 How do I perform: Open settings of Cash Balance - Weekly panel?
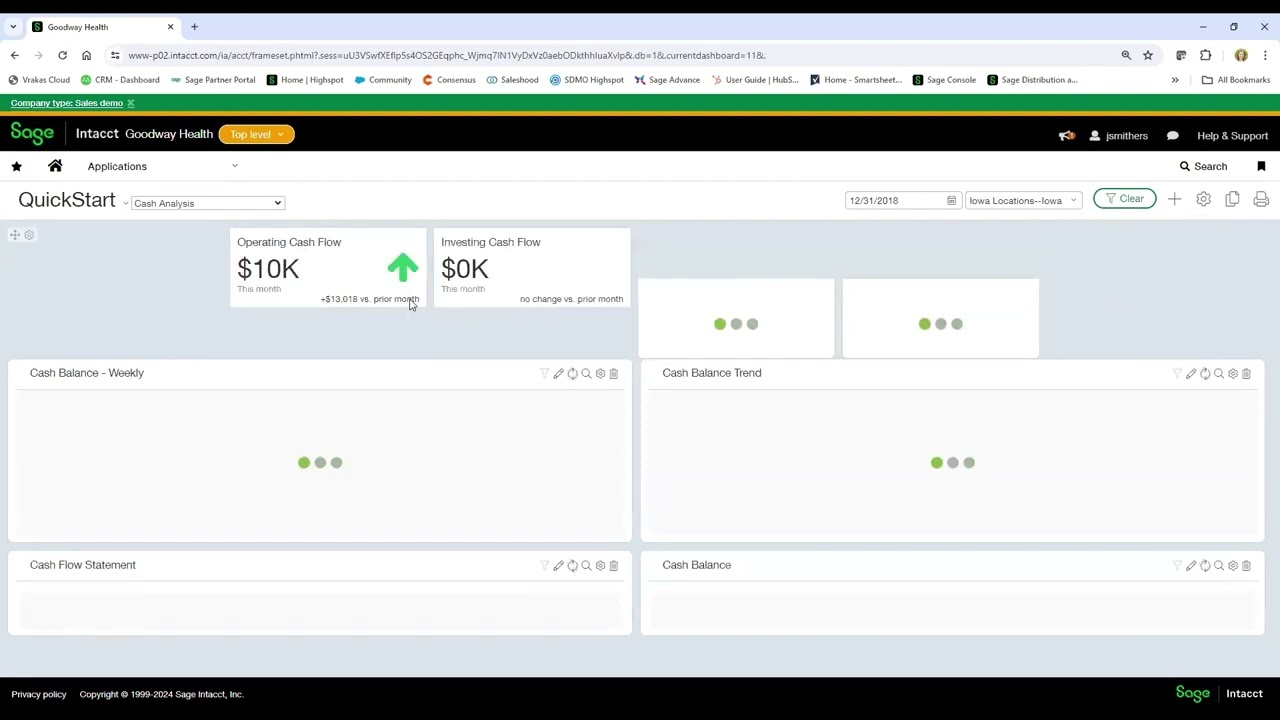600,373
